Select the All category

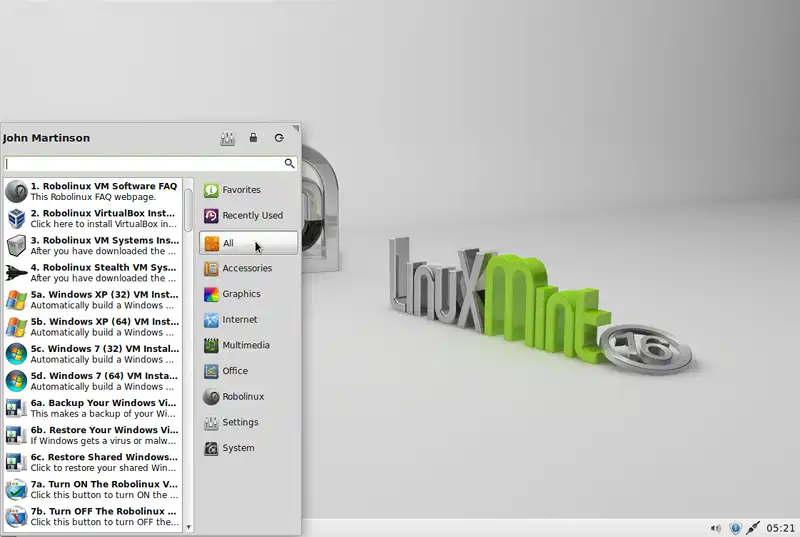(x=248, y=243)
